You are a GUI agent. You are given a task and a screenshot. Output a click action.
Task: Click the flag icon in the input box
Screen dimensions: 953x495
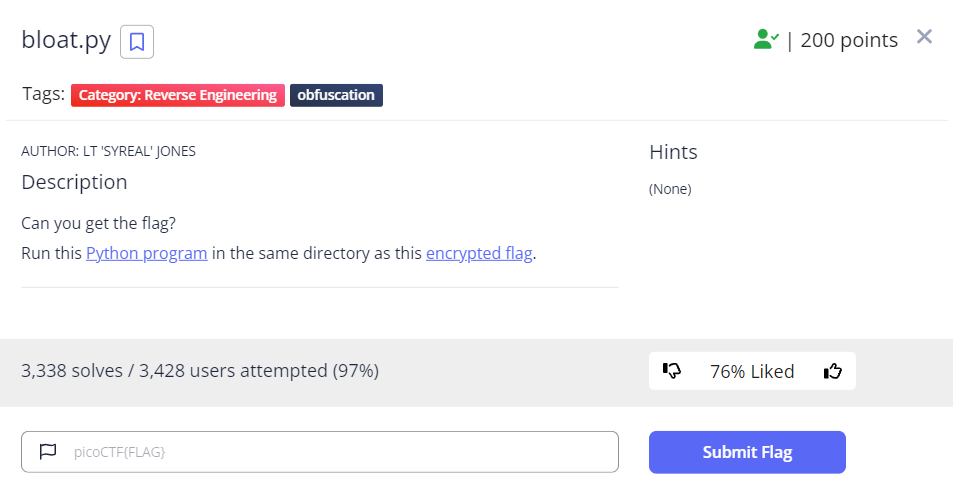click(x=48, y=451)
